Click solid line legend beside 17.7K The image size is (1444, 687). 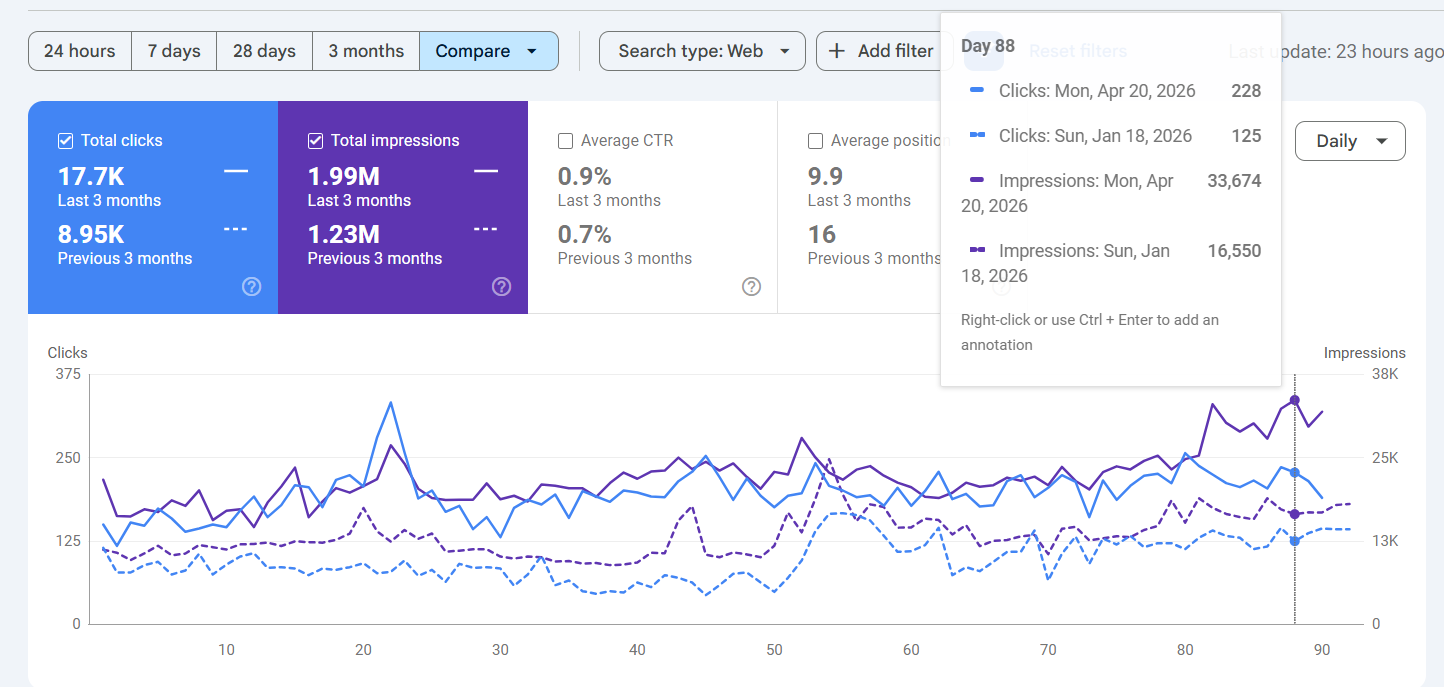click(236, 172)
